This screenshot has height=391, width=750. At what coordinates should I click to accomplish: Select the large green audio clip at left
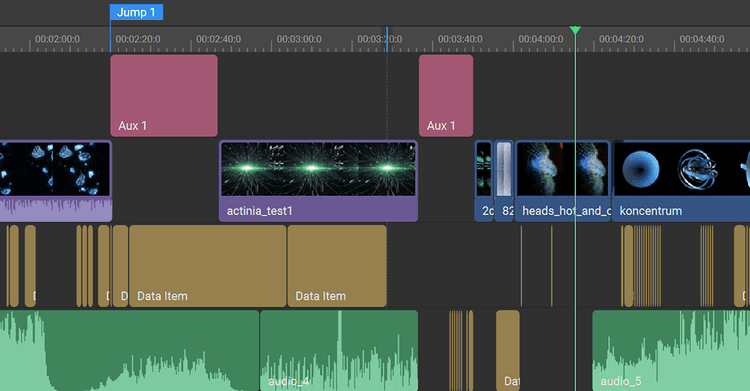(129, 350)
